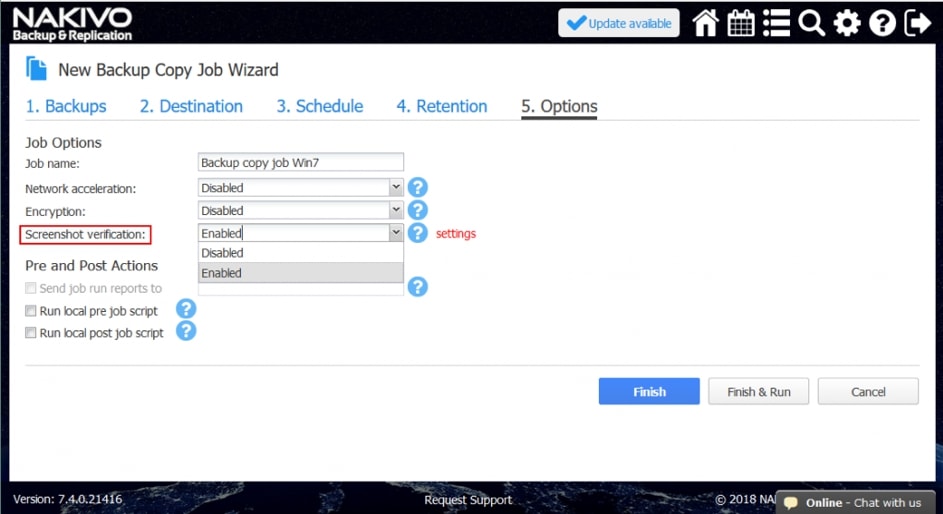Viewport: 943px width, 514px height.
Task: Show help for Encryption option
Action: (417, 210)
